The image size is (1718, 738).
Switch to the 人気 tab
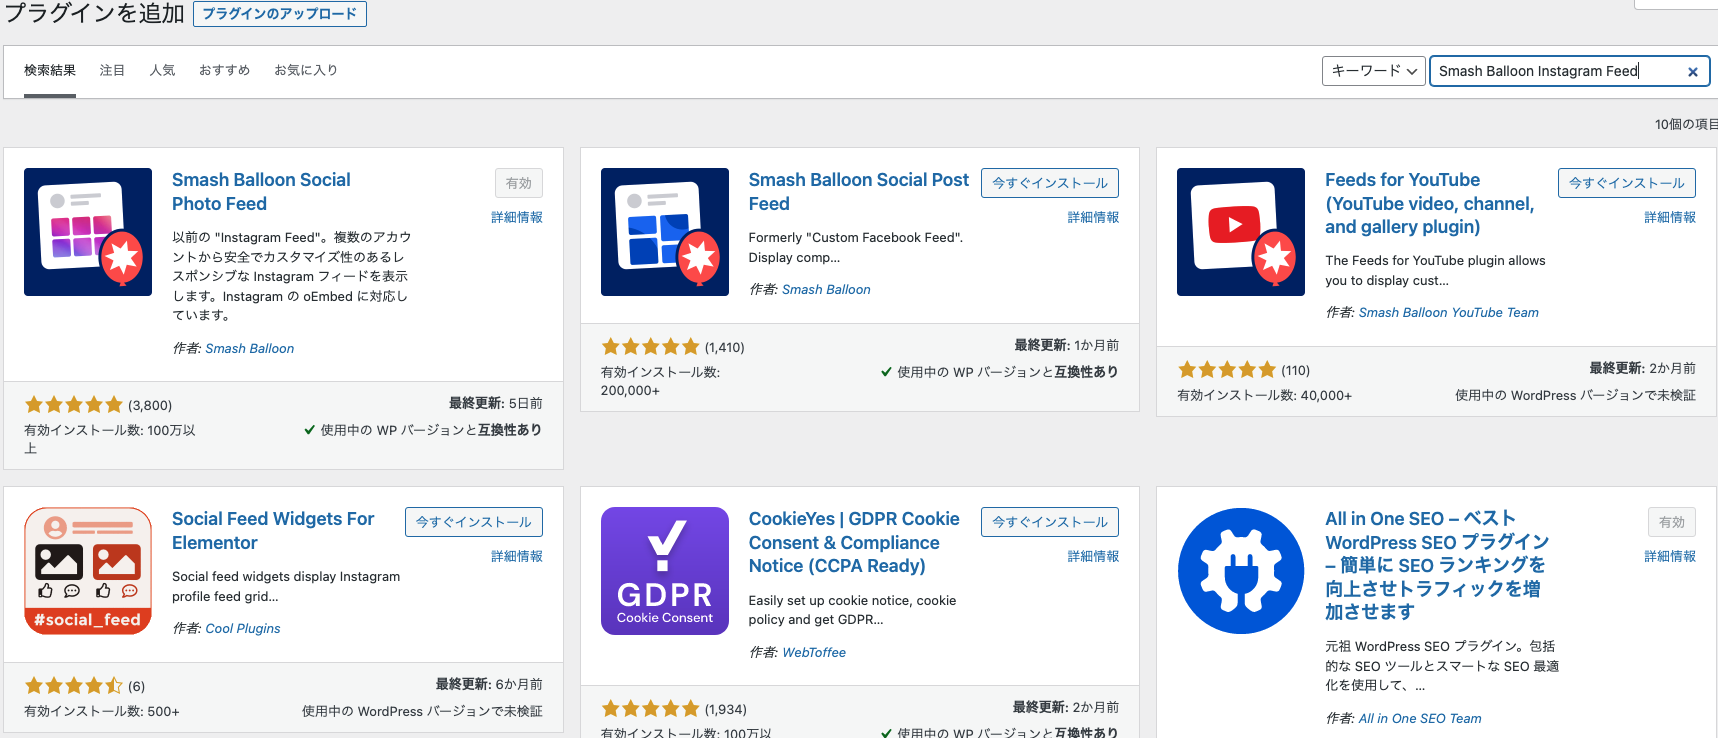click(162, 71)
